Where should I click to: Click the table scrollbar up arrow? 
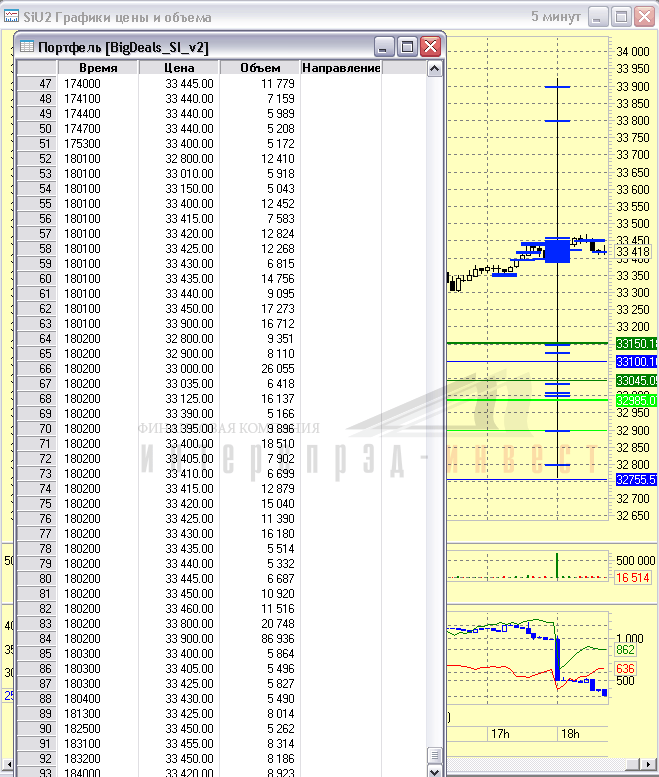coord(435,68)
